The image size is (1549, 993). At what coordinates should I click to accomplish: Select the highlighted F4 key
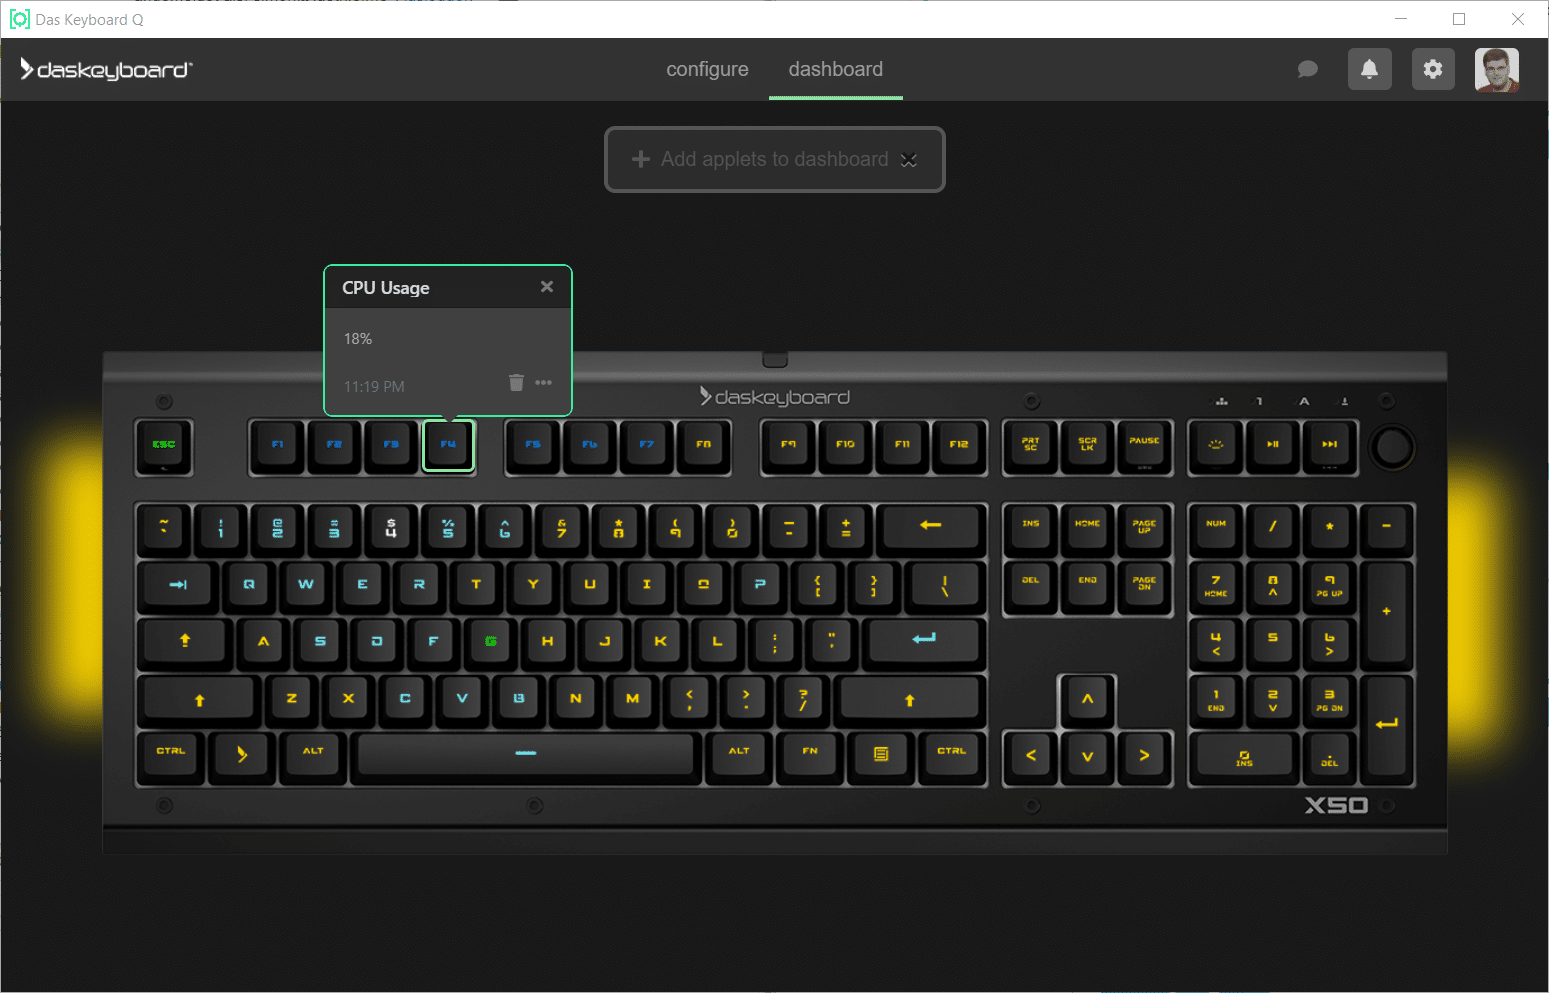(448, 445)
